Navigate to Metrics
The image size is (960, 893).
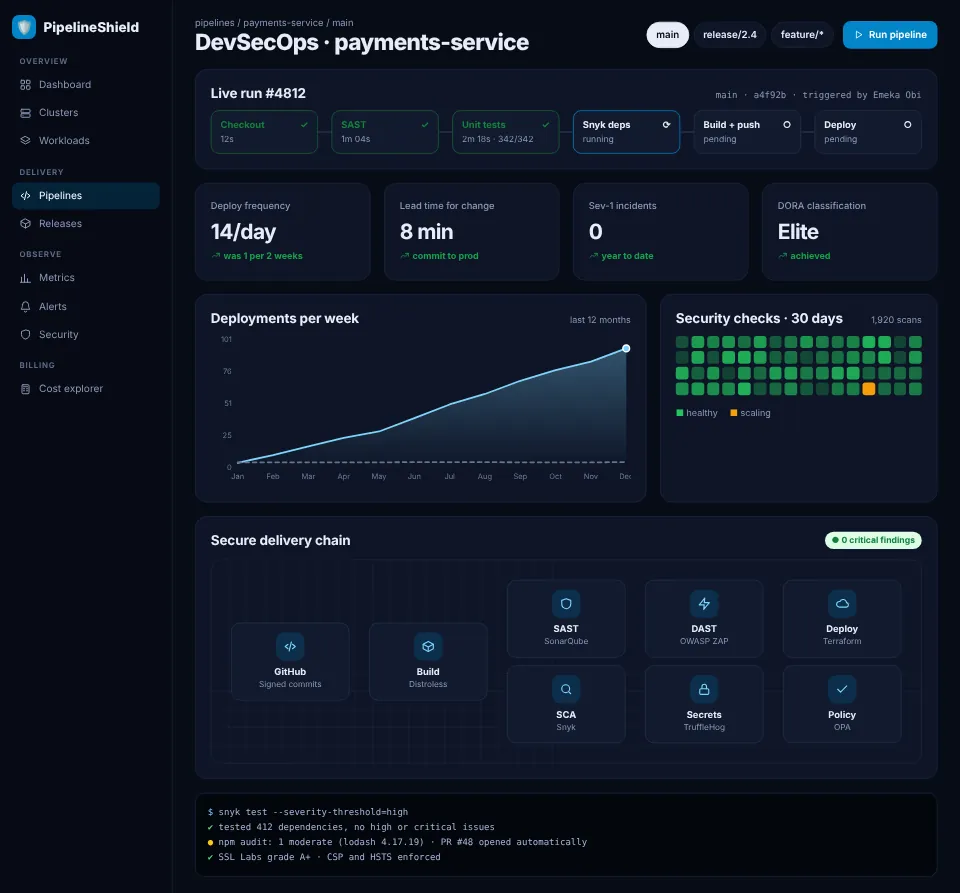(x=86, y=278)
